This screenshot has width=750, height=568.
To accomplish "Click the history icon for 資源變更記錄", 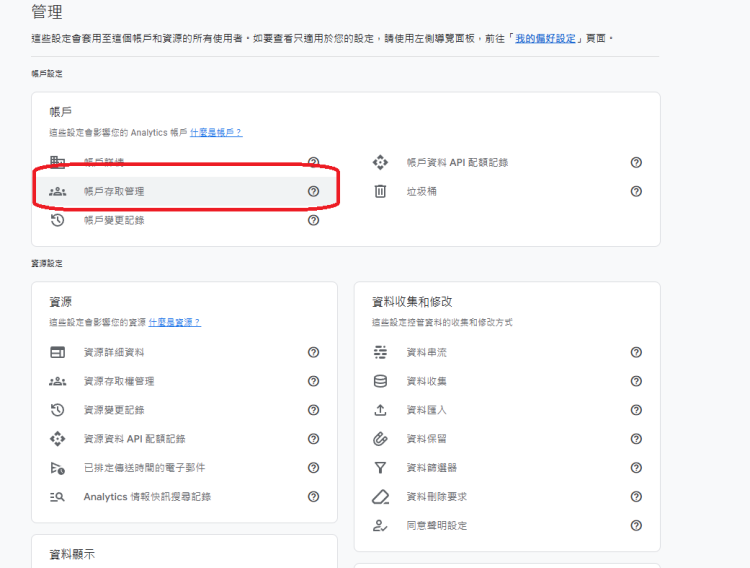I will 57,410.
